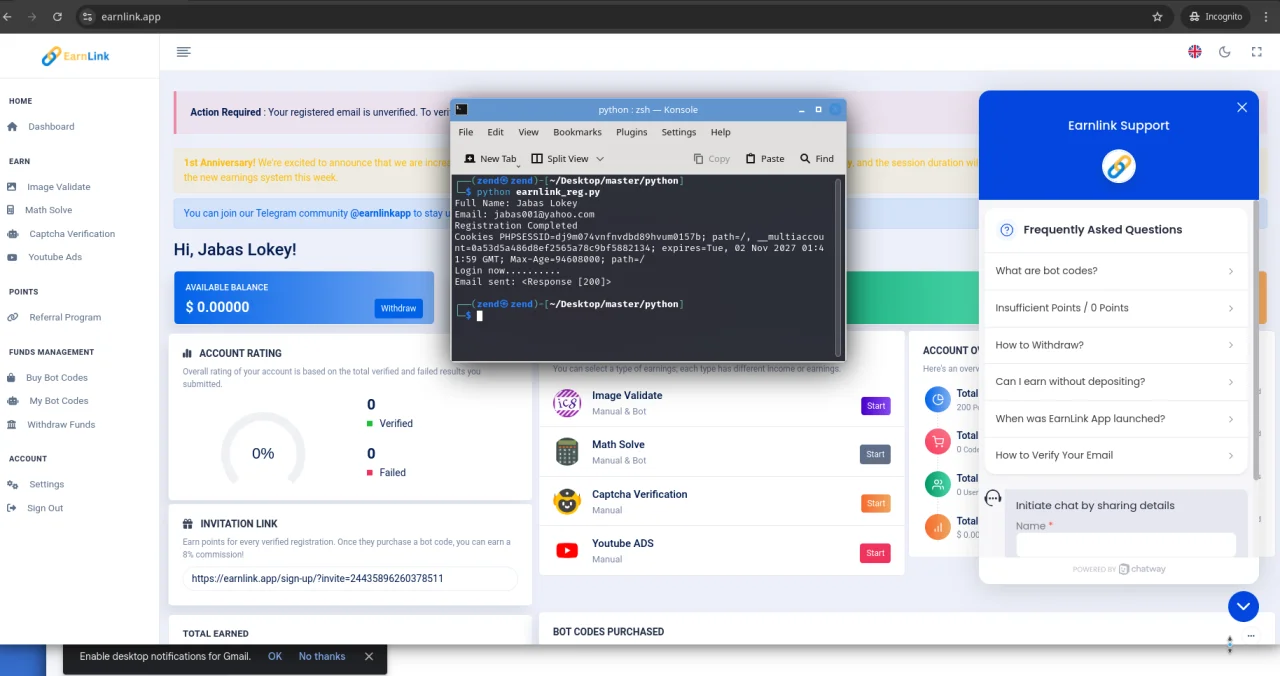Viewport: 1280px width, 676px height.
Task: Open the View menu in Konsole
Action: point(528,132)
